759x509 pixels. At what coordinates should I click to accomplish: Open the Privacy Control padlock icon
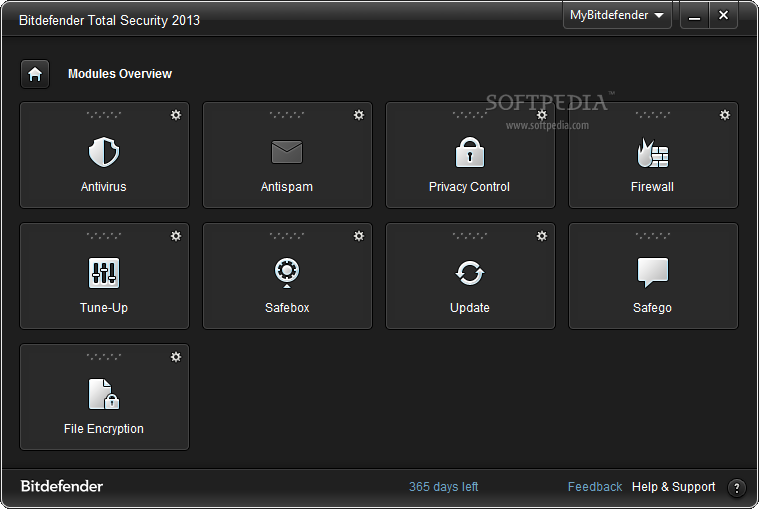coord(470,152)
